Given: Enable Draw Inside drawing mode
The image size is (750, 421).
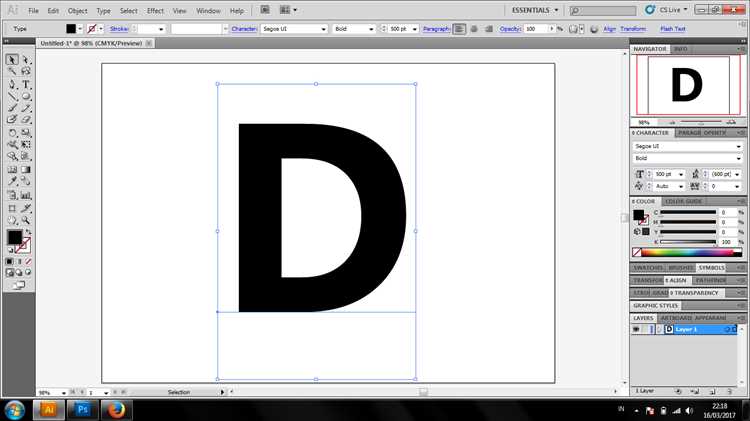Looking at the screenshot, I should [28, 272].
